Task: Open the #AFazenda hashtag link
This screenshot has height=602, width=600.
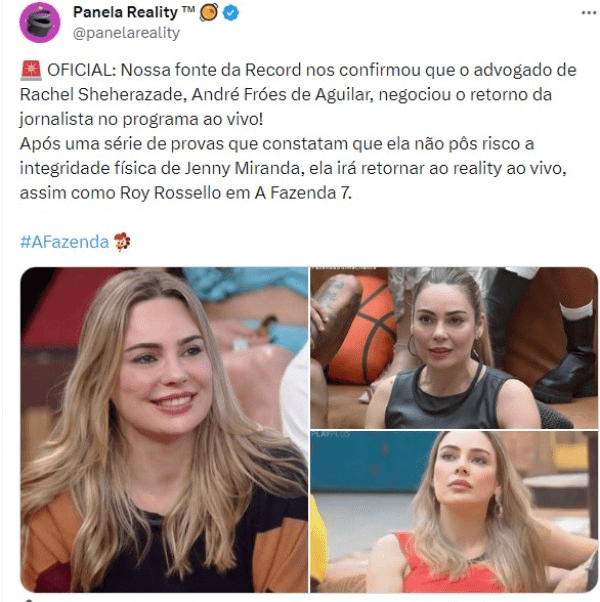Action: click(64, 242)
